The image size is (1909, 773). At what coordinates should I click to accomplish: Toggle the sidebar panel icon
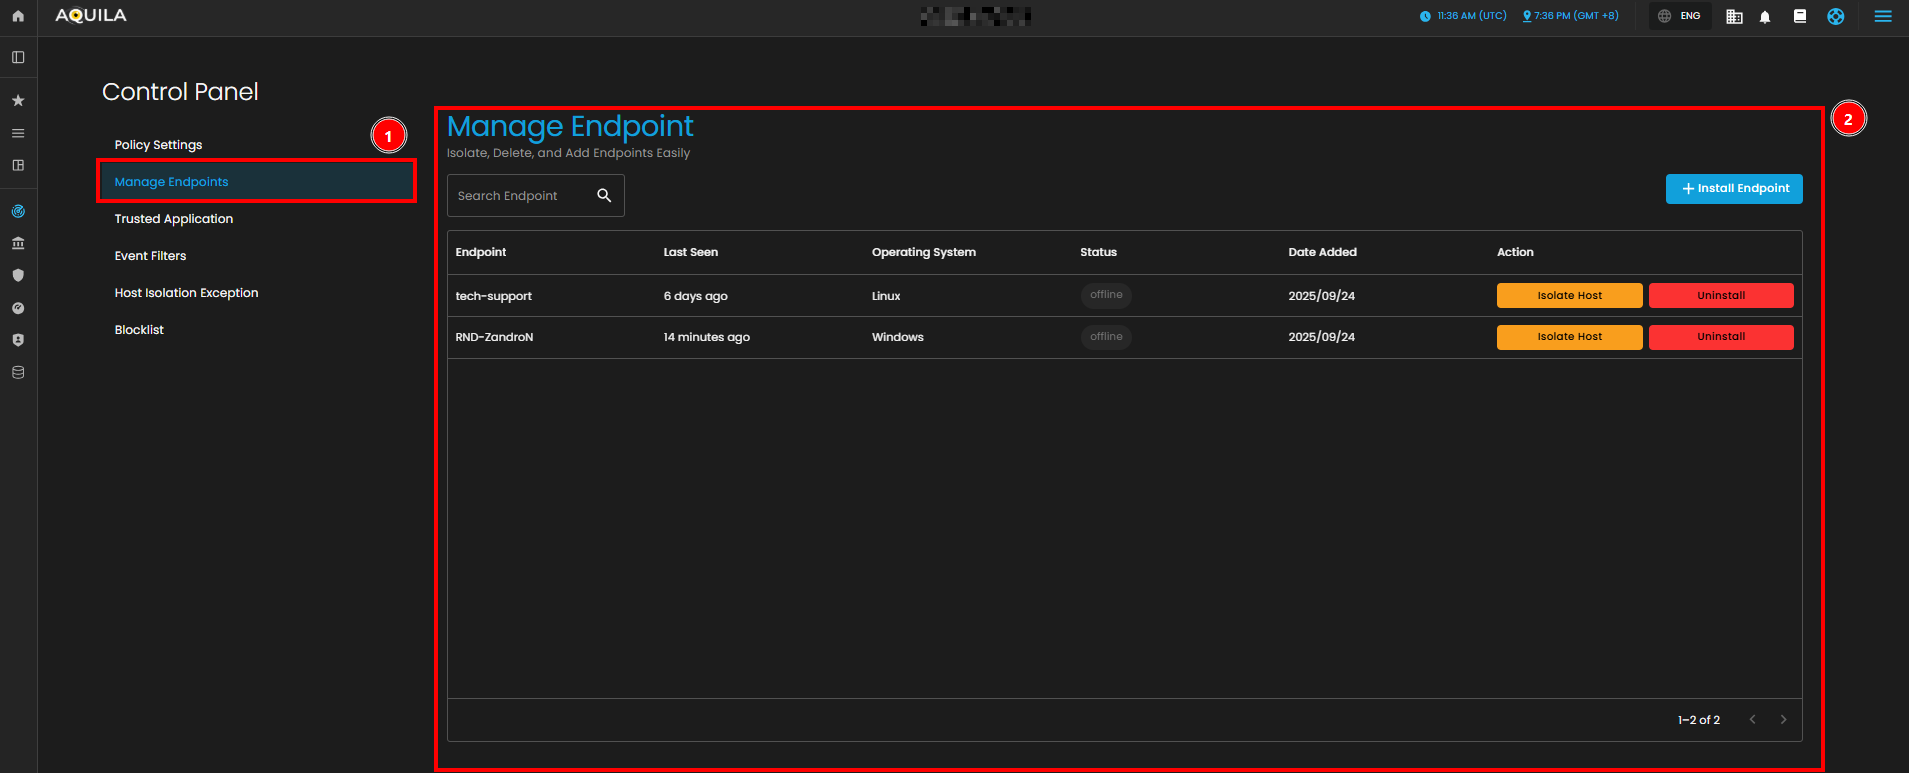coord(18,58)
